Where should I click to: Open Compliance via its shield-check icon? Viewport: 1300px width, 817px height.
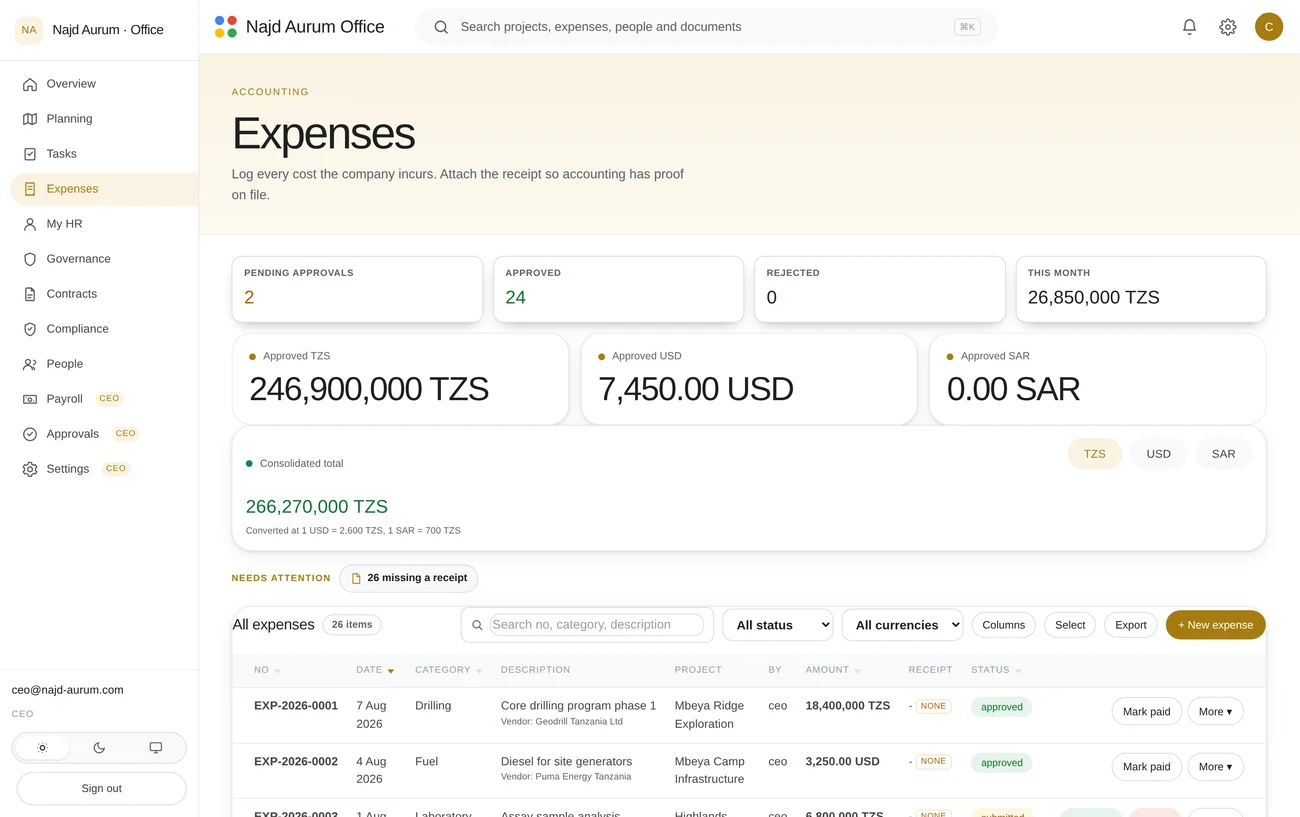pos(30,329)
